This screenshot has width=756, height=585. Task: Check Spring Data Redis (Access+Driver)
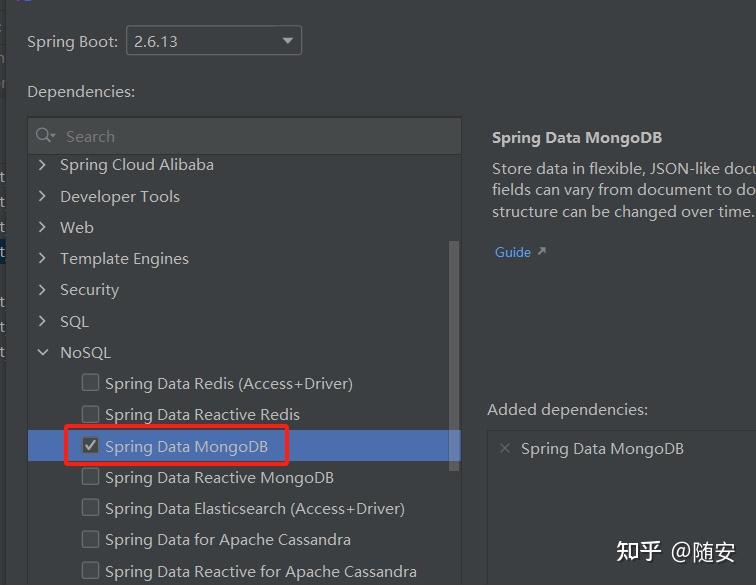(90, 382)
